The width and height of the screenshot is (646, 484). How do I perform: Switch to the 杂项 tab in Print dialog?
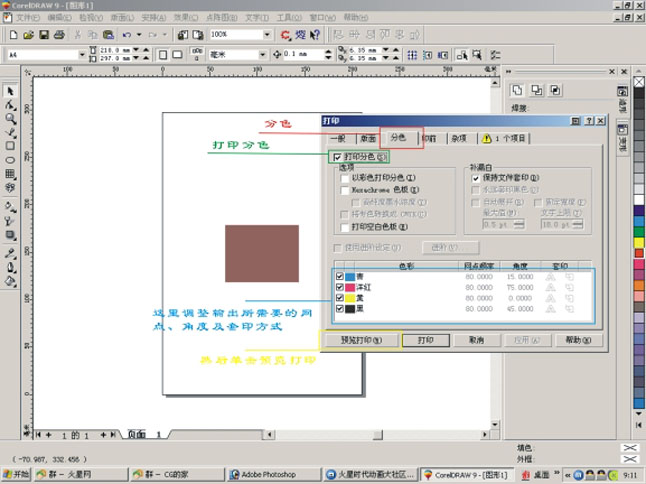459,138
